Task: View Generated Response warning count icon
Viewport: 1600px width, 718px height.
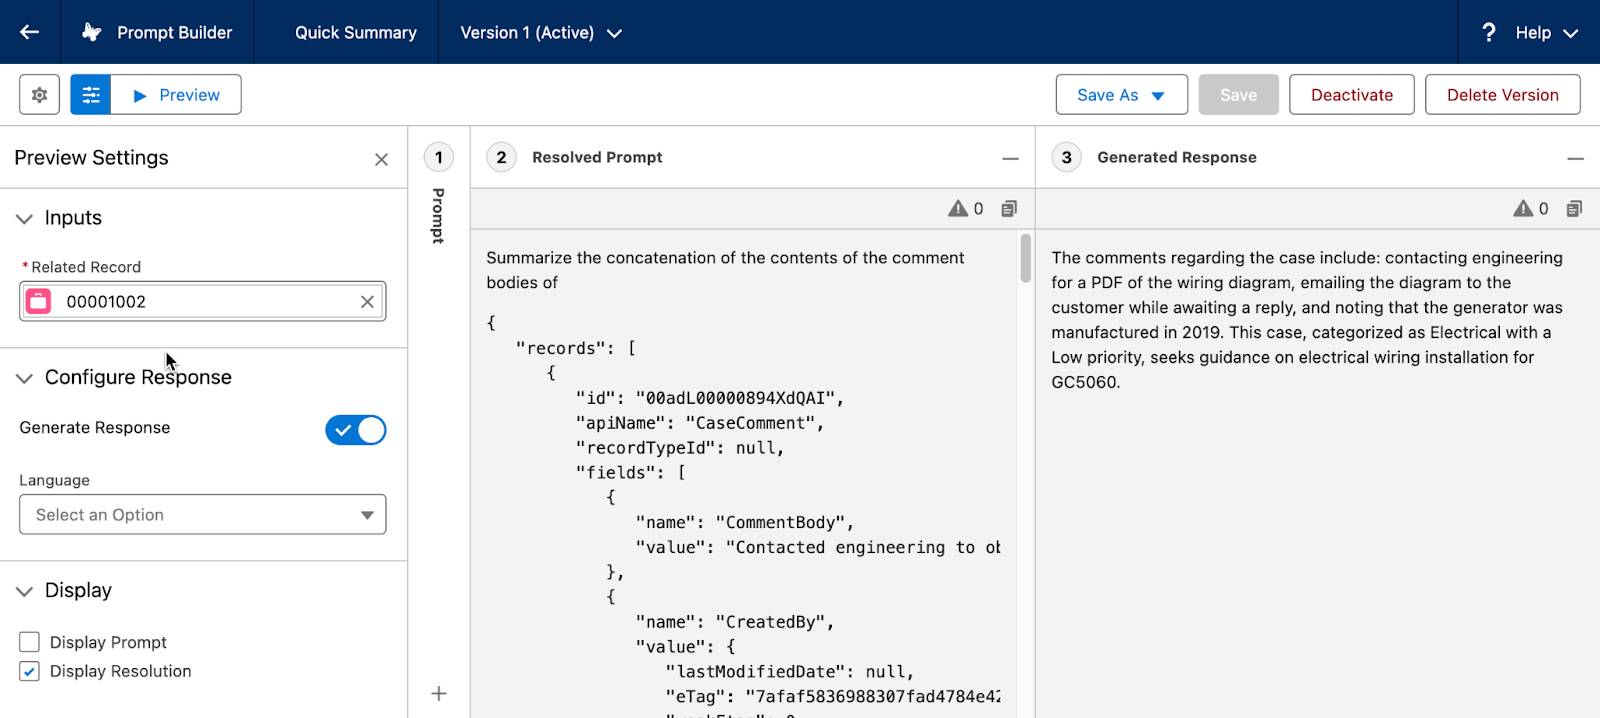Action: click(x=1523, y=208)
